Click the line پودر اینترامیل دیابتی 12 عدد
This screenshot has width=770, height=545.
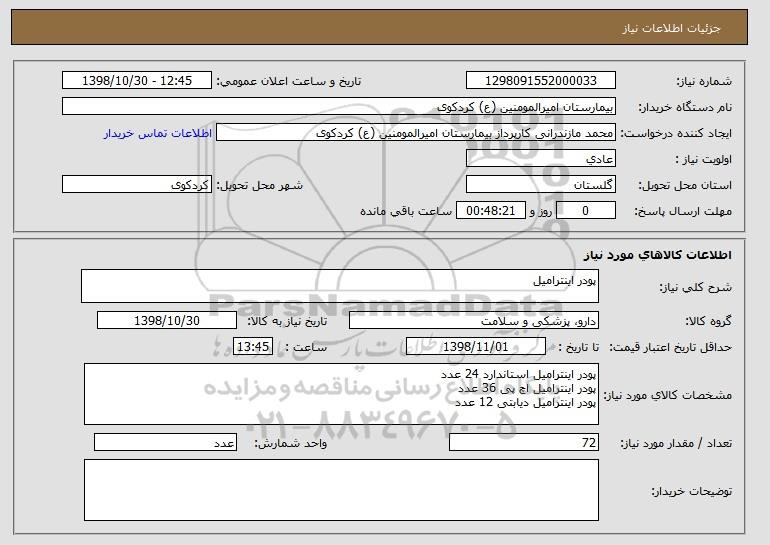pos(525,403)
